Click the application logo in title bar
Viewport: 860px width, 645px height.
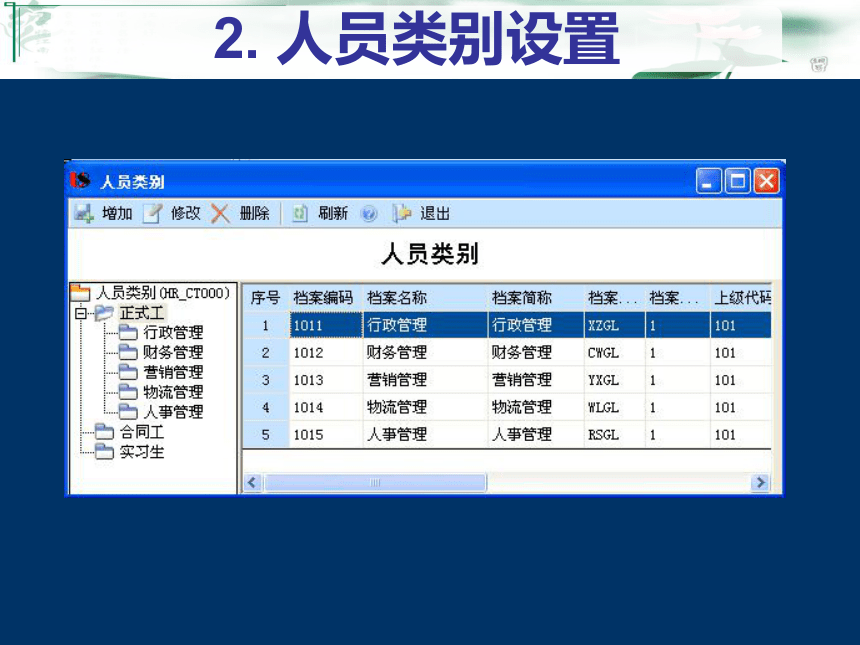[80, 180]
